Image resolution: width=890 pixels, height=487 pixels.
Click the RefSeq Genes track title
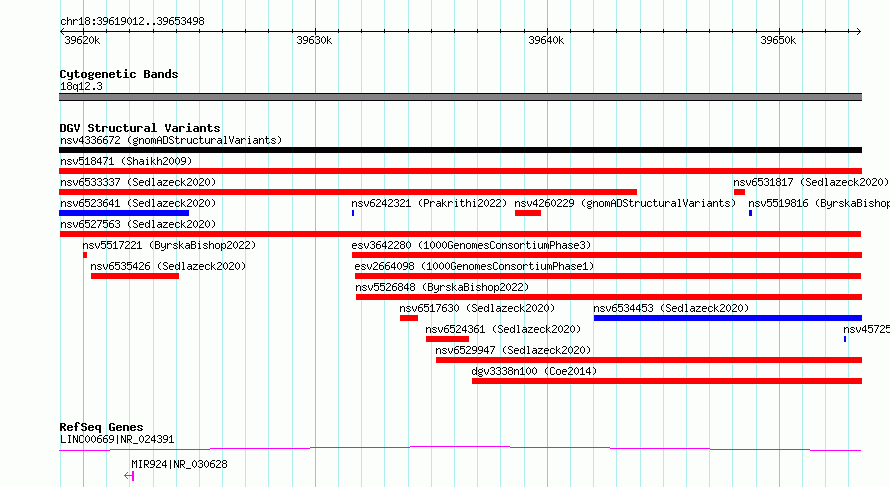coord(101,427)
